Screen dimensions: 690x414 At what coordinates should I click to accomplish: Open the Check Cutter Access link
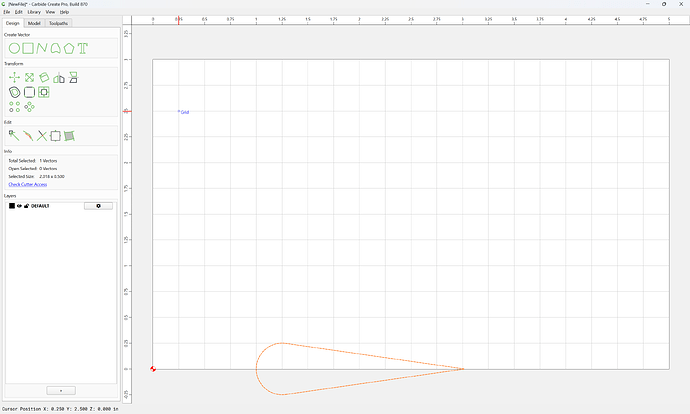point(28,184)
